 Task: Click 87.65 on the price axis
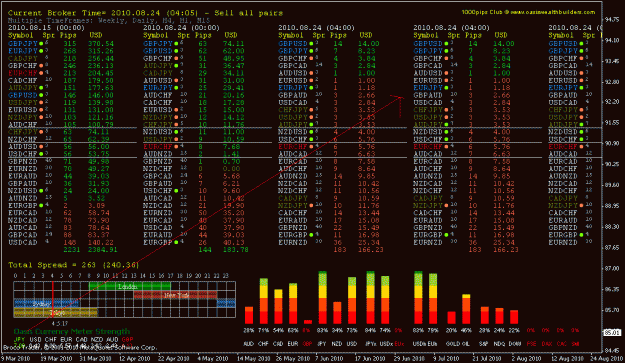tap(612, 247)
